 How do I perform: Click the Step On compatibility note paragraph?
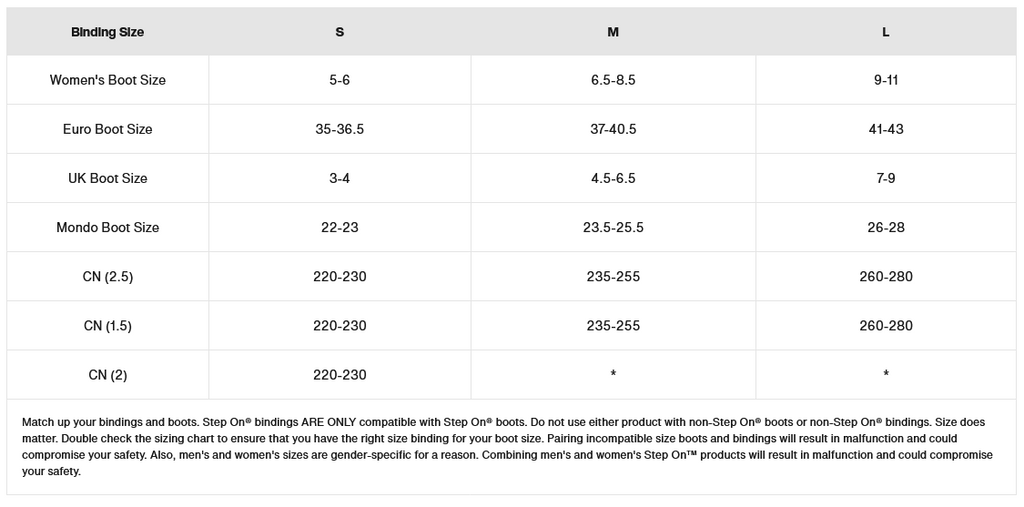(510, 446)
